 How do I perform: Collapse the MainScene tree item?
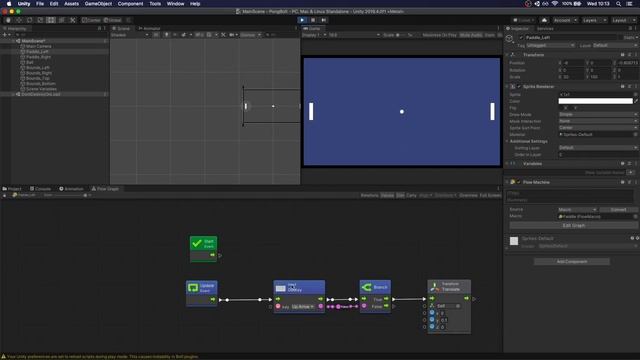13,41
